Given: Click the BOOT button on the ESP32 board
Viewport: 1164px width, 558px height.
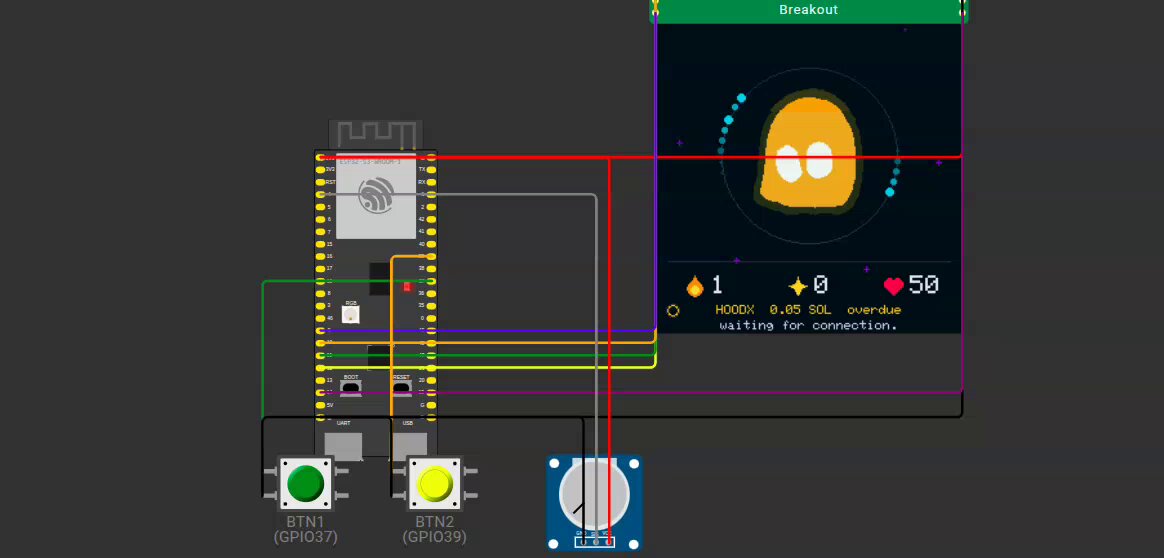Looking at the screenshot, I should tap(350, 387).
